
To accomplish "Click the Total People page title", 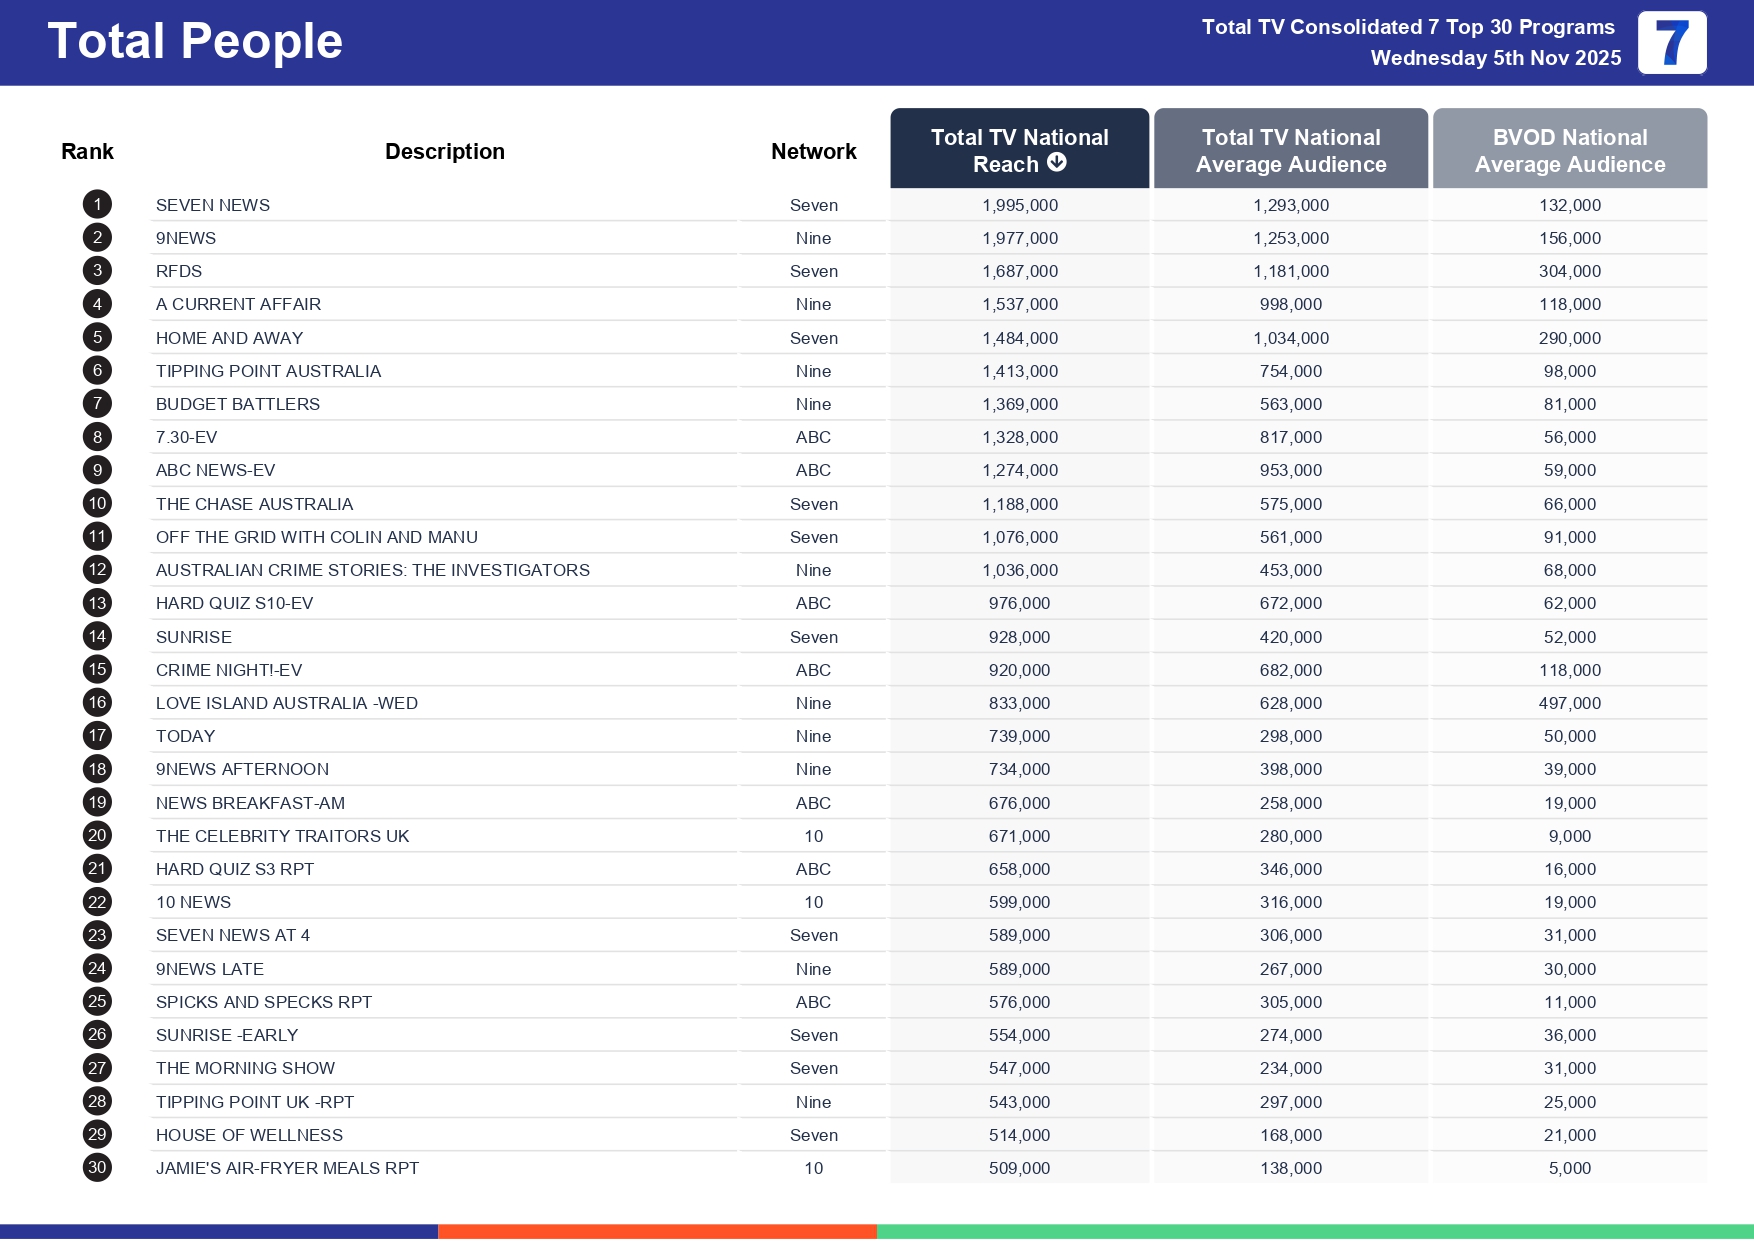I will pos(195,42).
